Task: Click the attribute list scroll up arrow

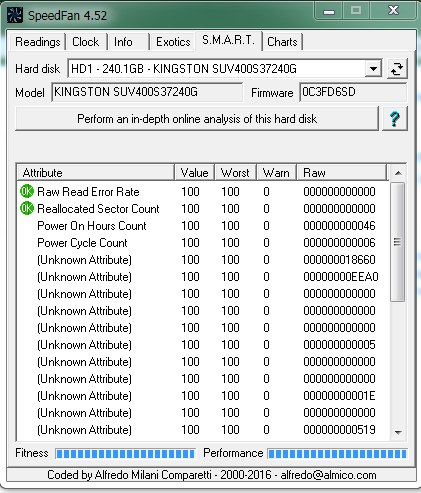Action: pyautogui.click(x=398, y=173)
